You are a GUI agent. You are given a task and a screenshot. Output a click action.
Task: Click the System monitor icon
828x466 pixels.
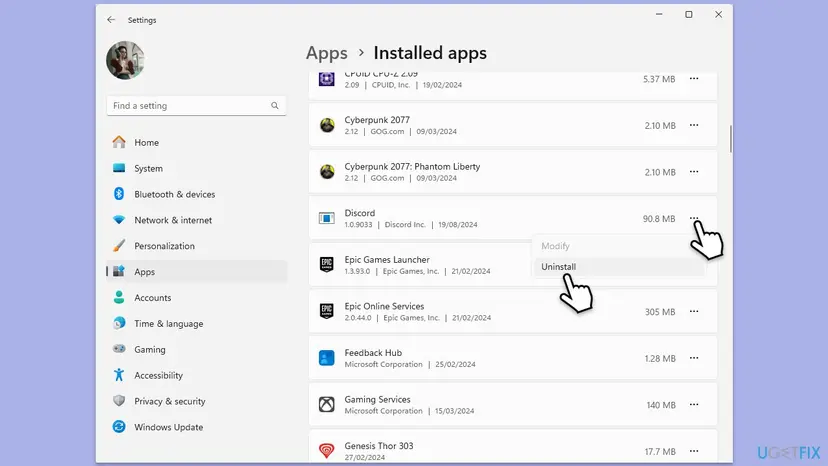(119, 168)
